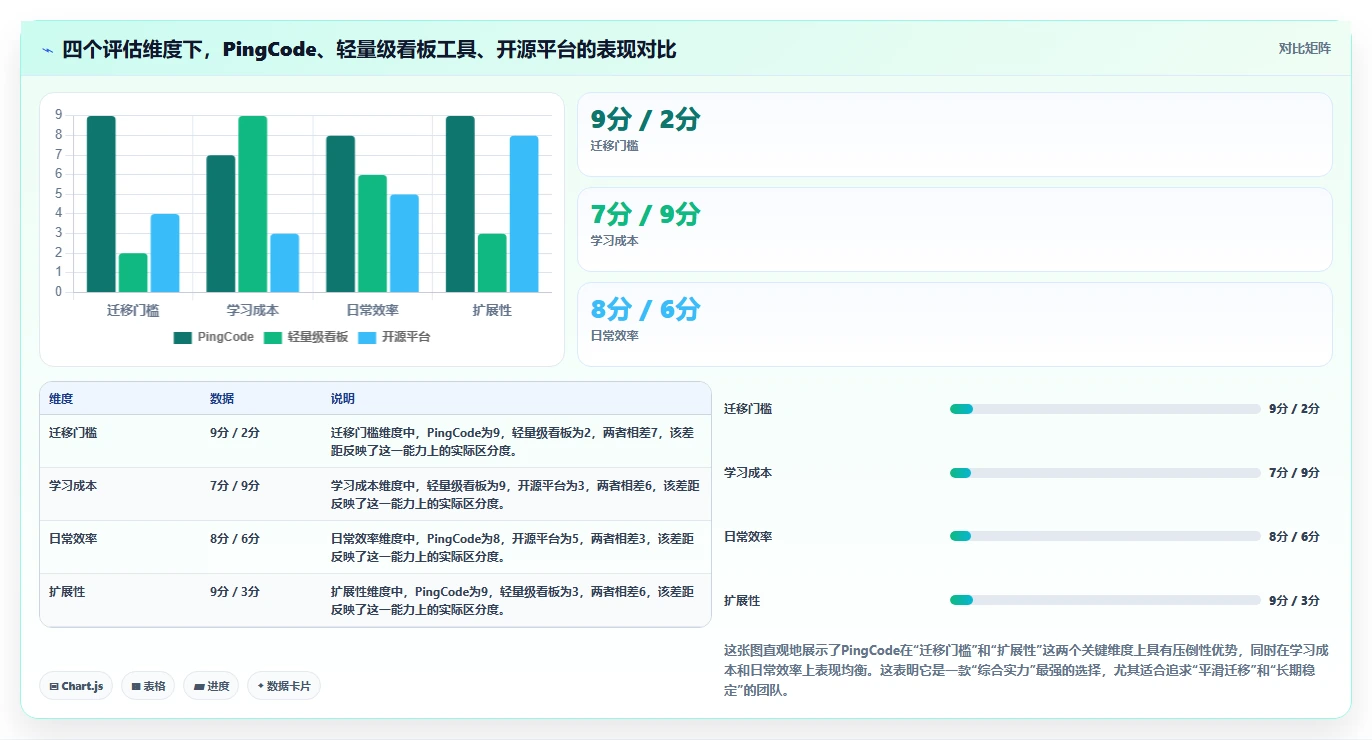Open the 7分 / 9分 学习成本 data card
This screenshot has width=1372, height=740.
click(955, 230)
